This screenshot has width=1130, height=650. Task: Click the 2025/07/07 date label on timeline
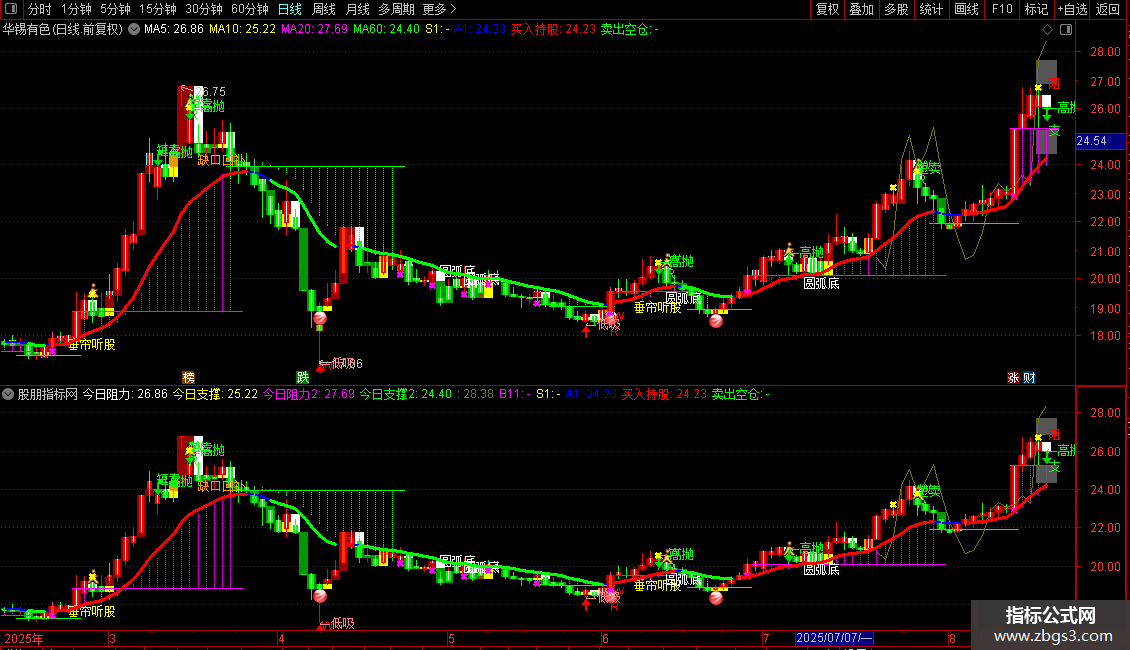click(834, 638)
